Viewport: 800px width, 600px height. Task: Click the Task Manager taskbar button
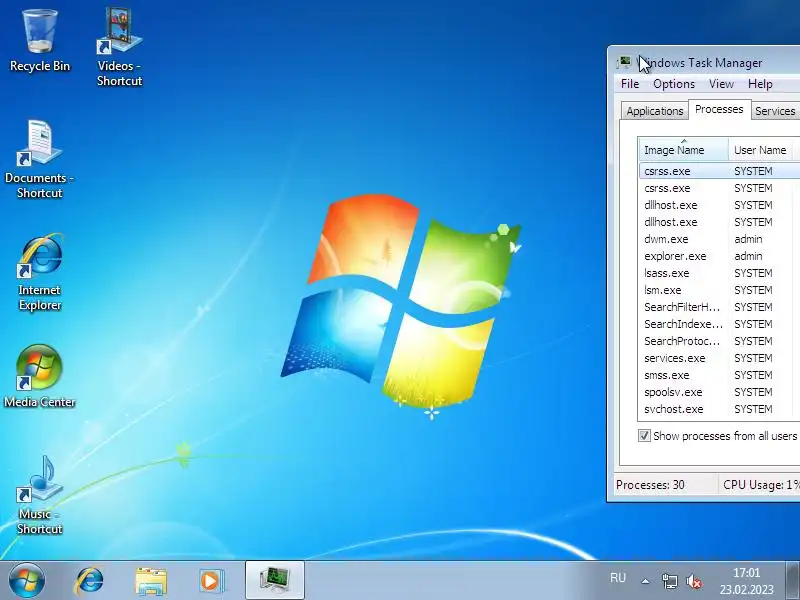[274, 580]
